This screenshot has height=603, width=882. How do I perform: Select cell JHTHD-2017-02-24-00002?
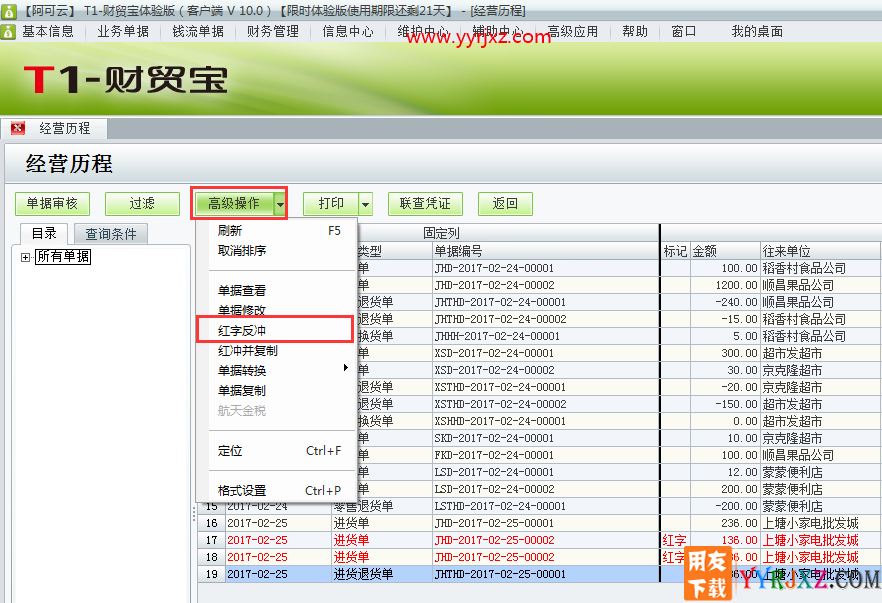point(546,319)
